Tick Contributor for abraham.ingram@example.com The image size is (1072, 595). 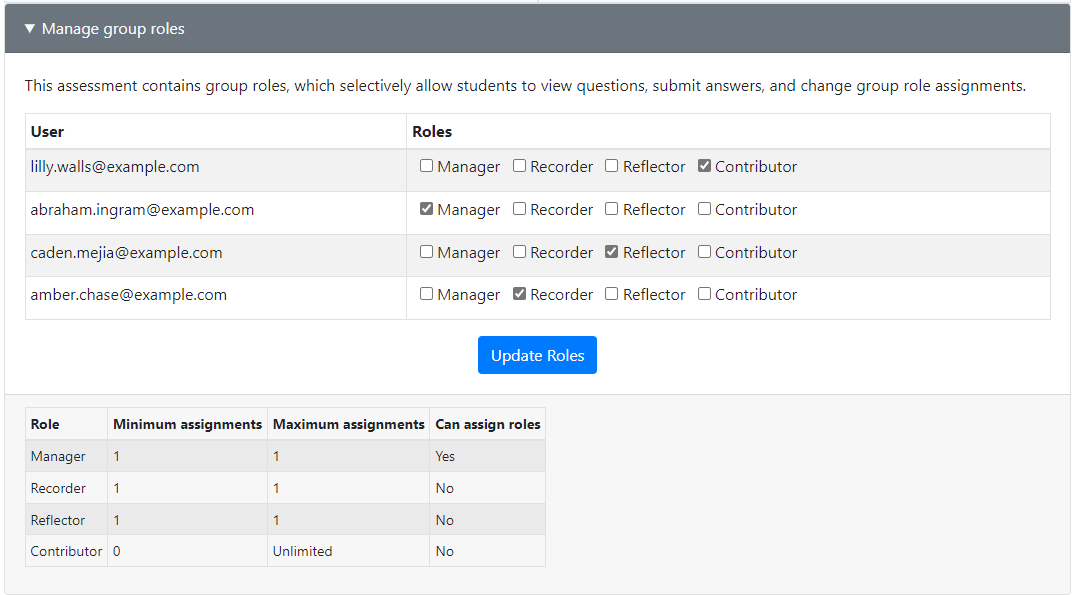[x=704, y=209]
